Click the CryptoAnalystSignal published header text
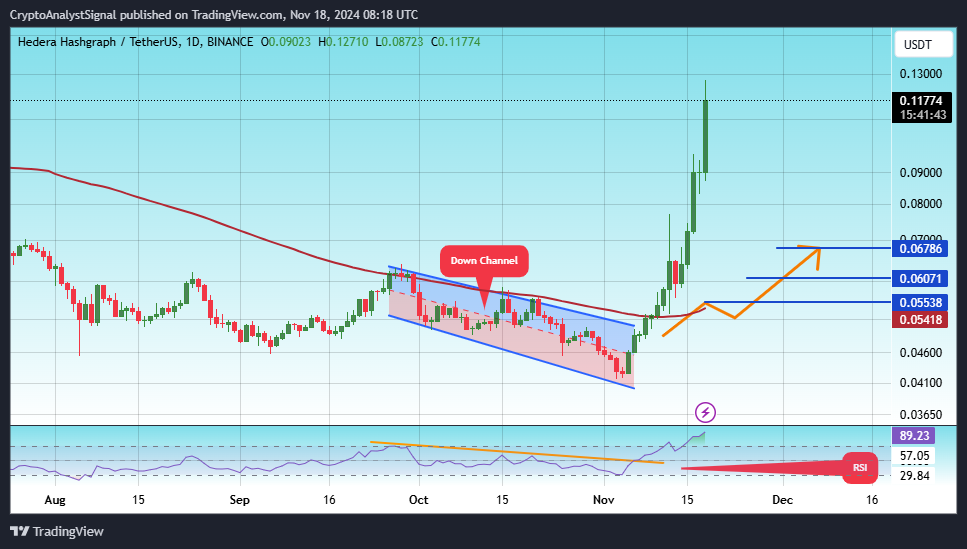This screenshot has height=549, width=967. pos(213,15)
